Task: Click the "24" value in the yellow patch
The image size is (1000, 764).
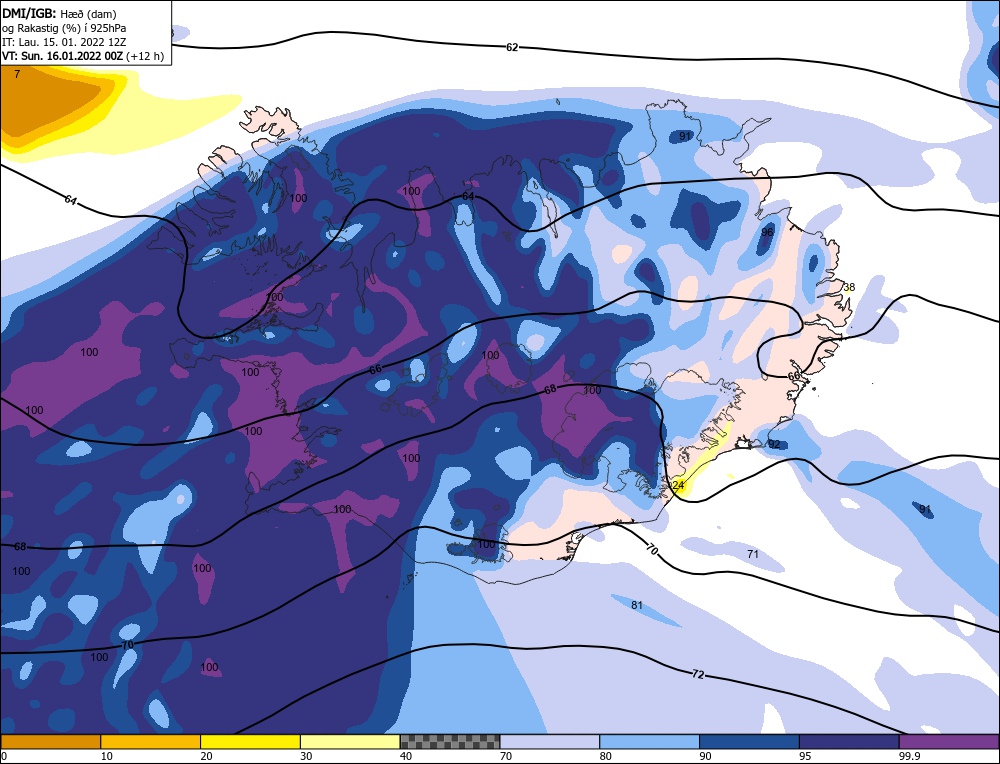Action: (x=678, y=485)
